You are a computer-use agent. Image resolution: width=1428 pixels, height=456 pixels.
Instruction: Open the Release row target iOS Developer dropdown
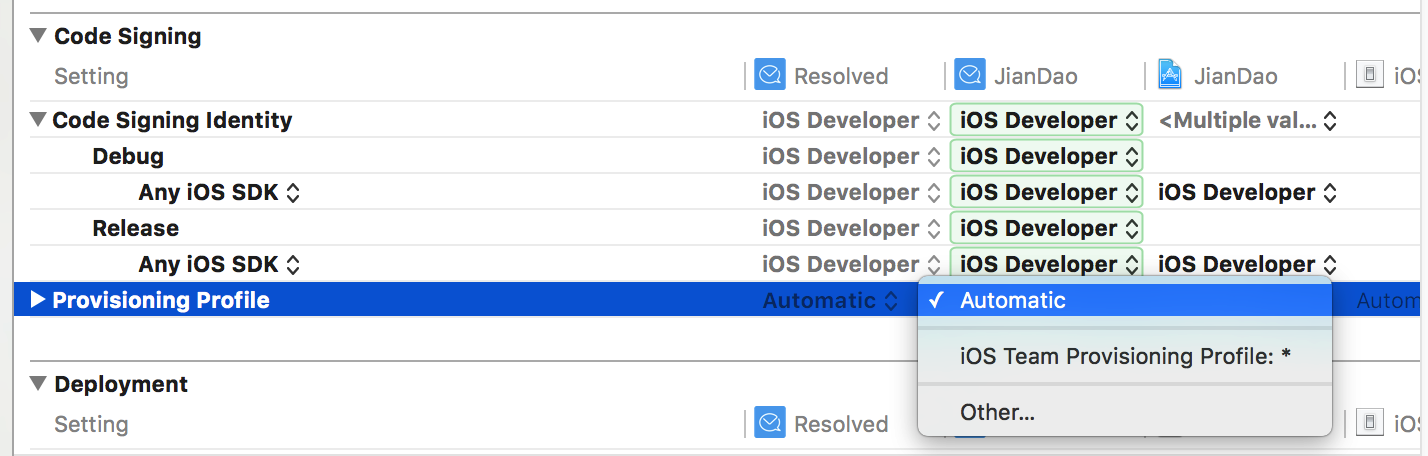pyautogui.click(x=1046, y=229)
